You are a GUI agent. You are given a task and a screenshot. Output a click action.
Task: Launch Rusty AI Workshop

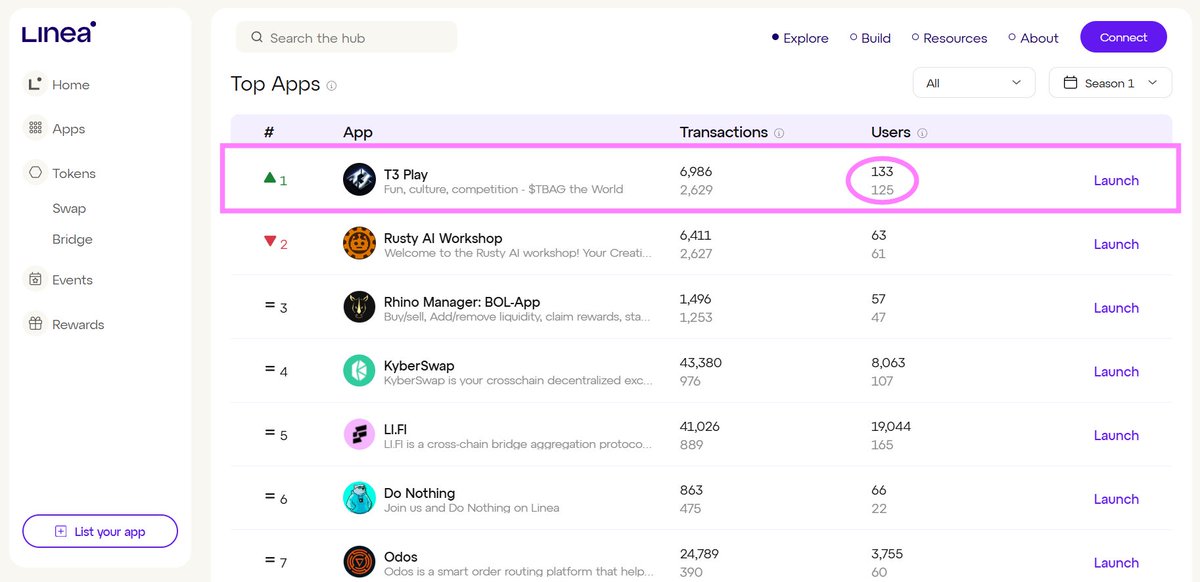point(1116,244)
